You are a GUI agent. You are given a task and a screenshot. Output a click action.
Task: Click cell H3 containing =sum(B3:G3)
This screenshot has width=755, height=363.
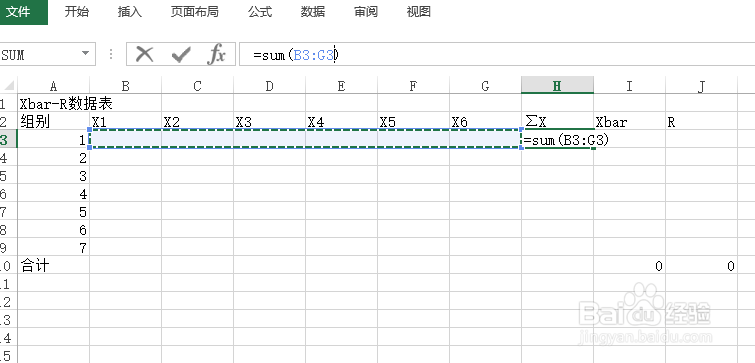point(557,140)
